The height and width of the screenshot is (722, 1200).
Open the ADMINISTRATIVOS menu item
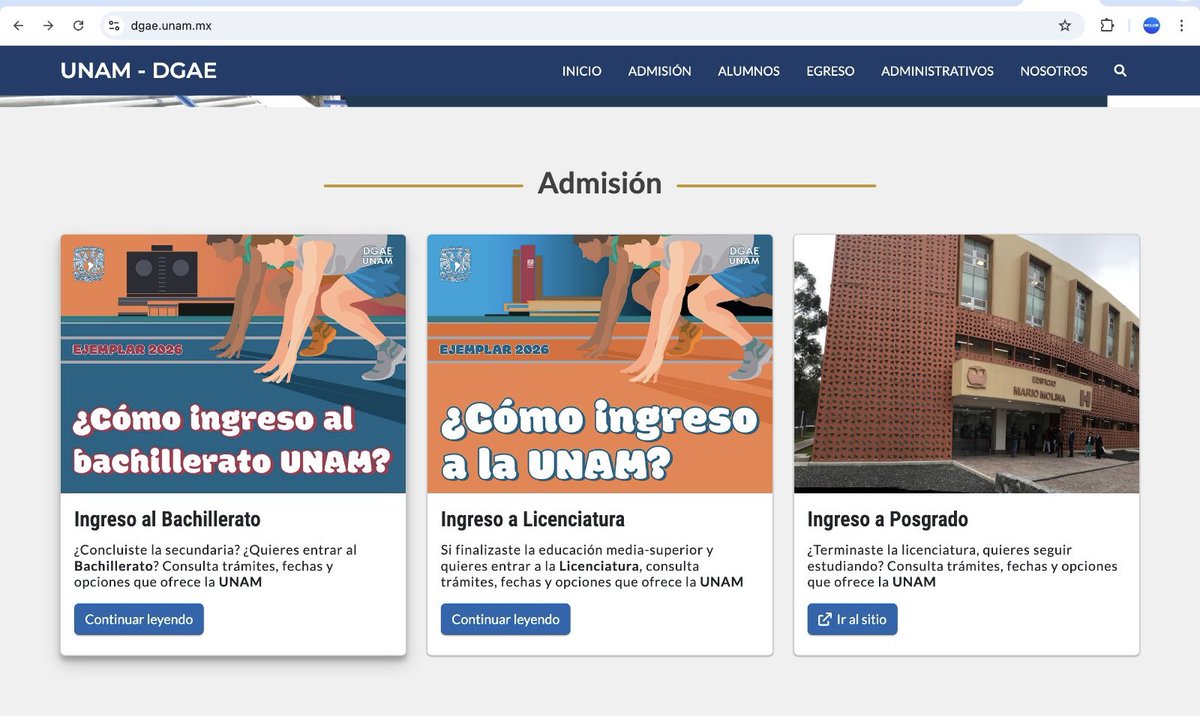[937, 71]
